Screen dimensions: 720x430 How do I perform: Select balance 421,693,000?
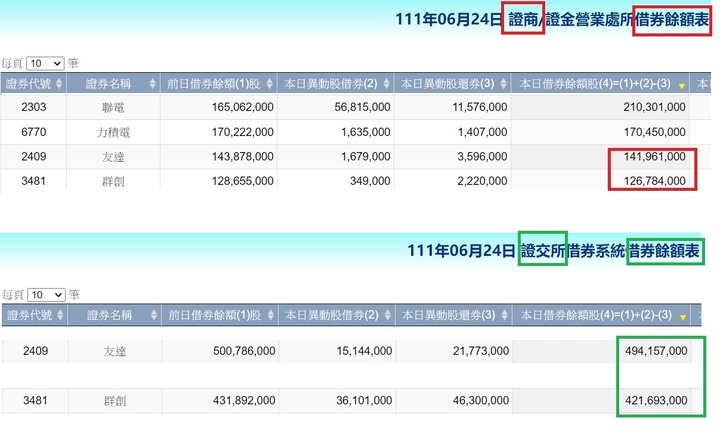tap(656, 400)
